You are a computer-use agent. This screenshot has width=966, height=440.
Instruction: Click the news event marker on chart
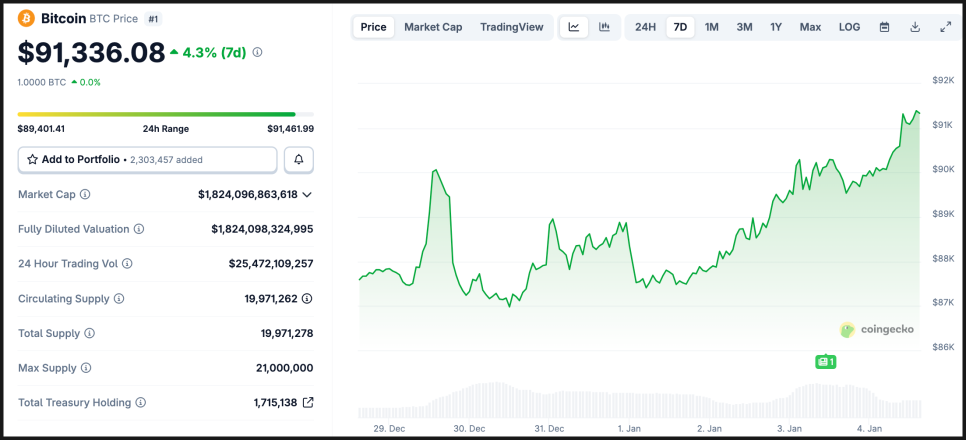pyautogui.click(x=825, y=362)
